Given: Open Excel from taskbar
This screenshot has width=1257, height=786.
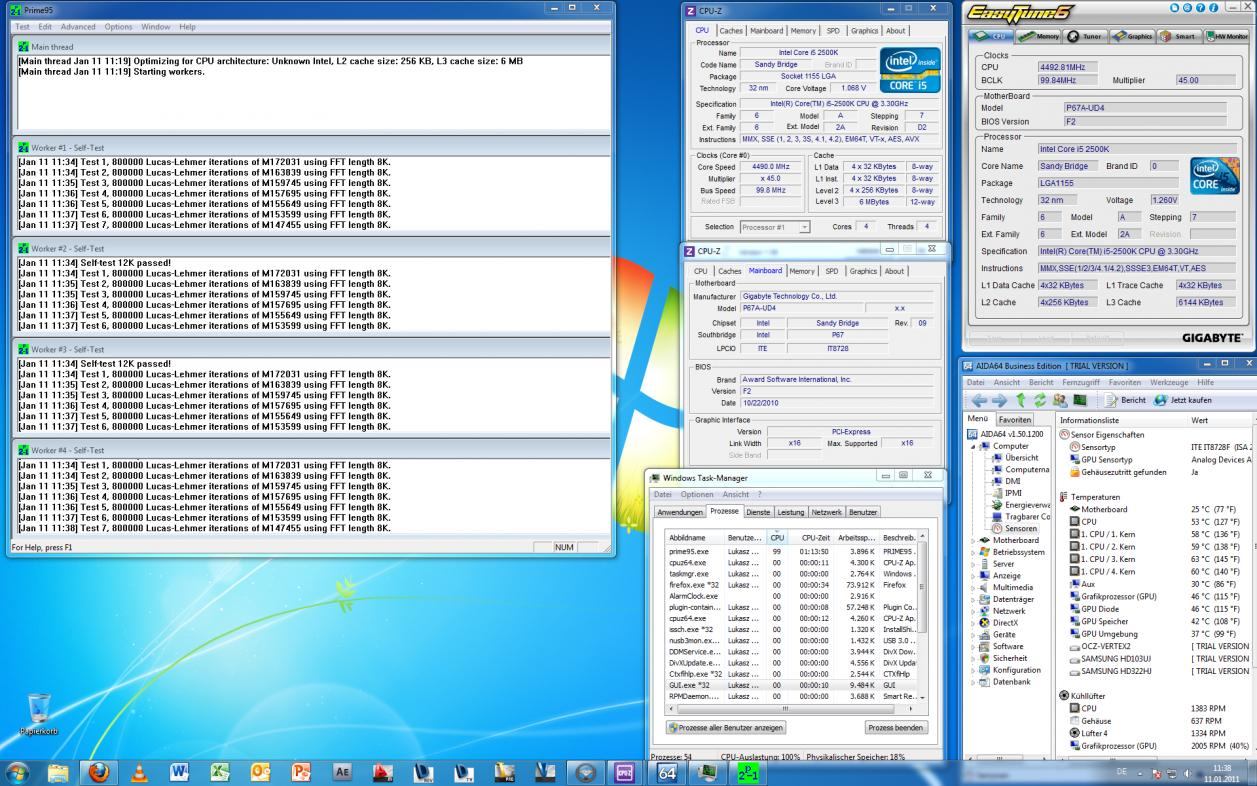Looking at the screenshot, I should [x=220, y=772].
